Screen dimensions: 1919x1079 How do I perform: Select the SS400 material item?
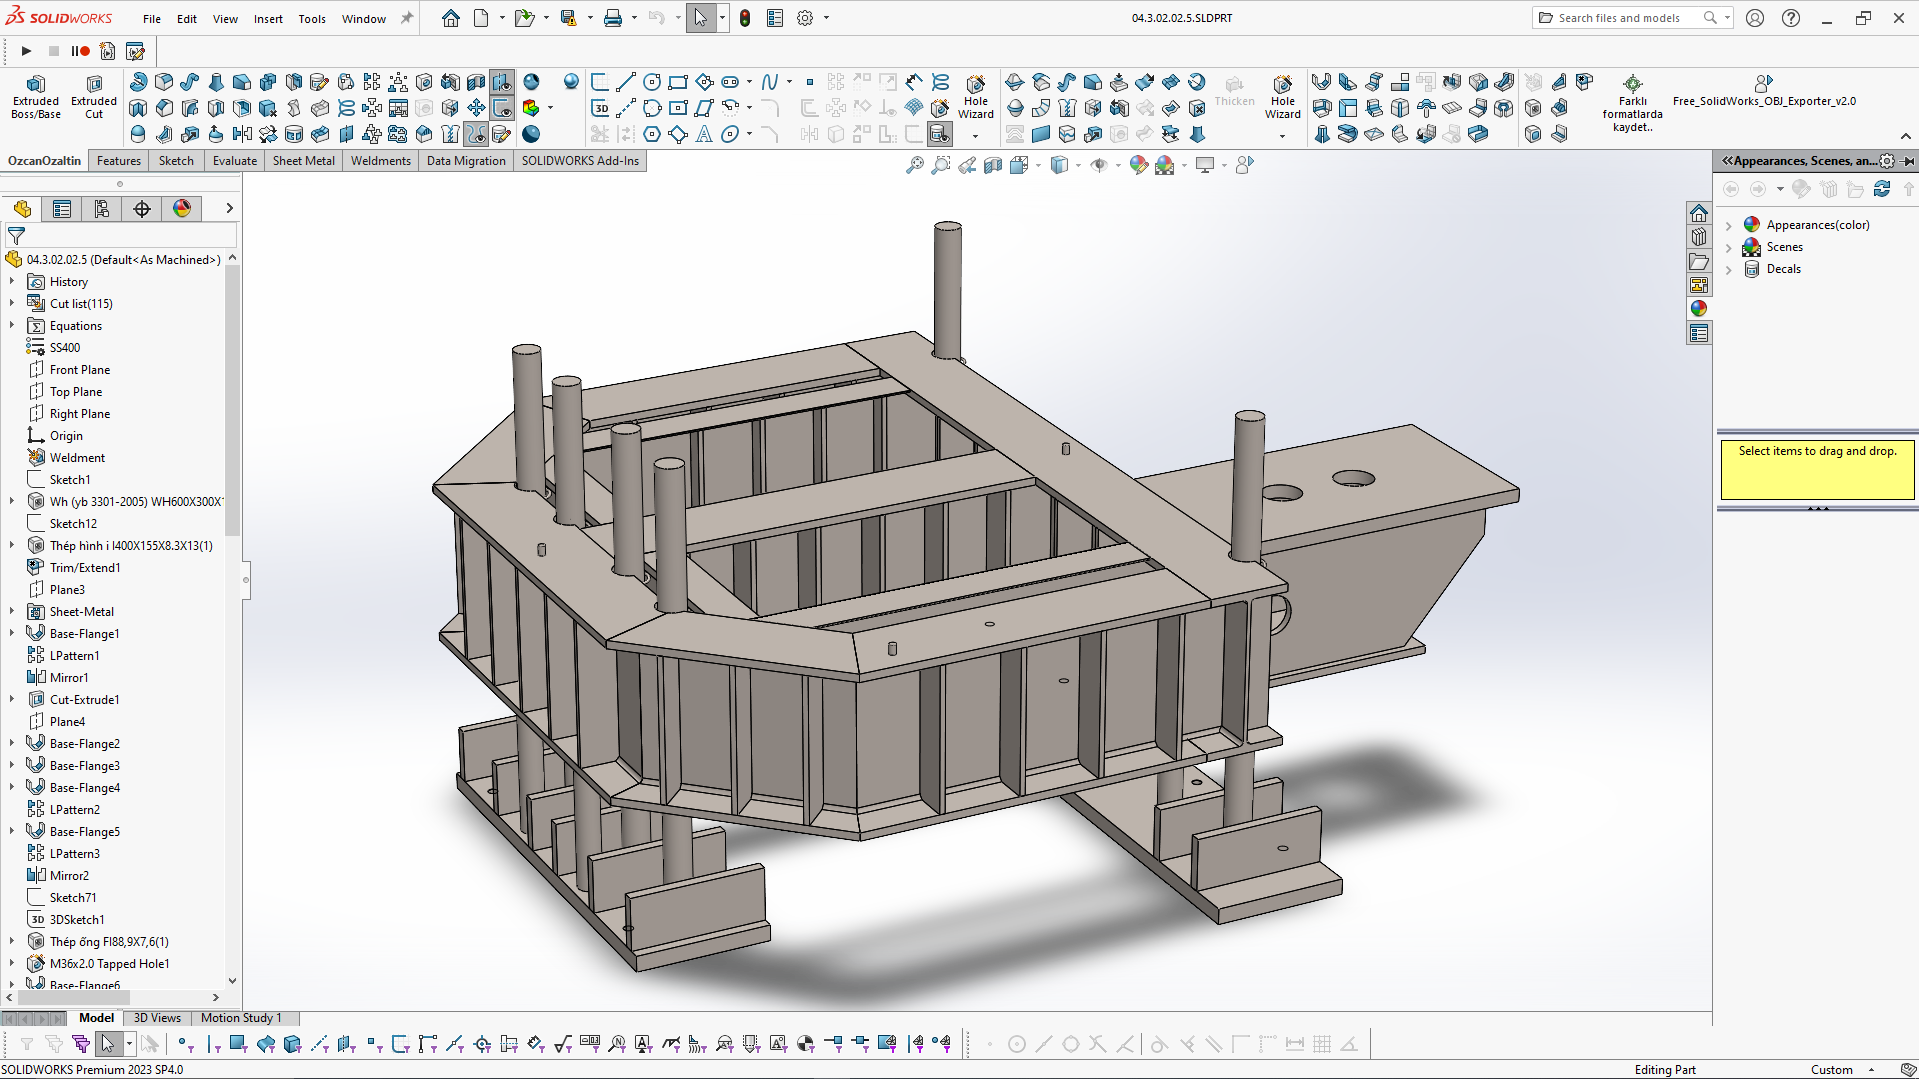point(65,348)
